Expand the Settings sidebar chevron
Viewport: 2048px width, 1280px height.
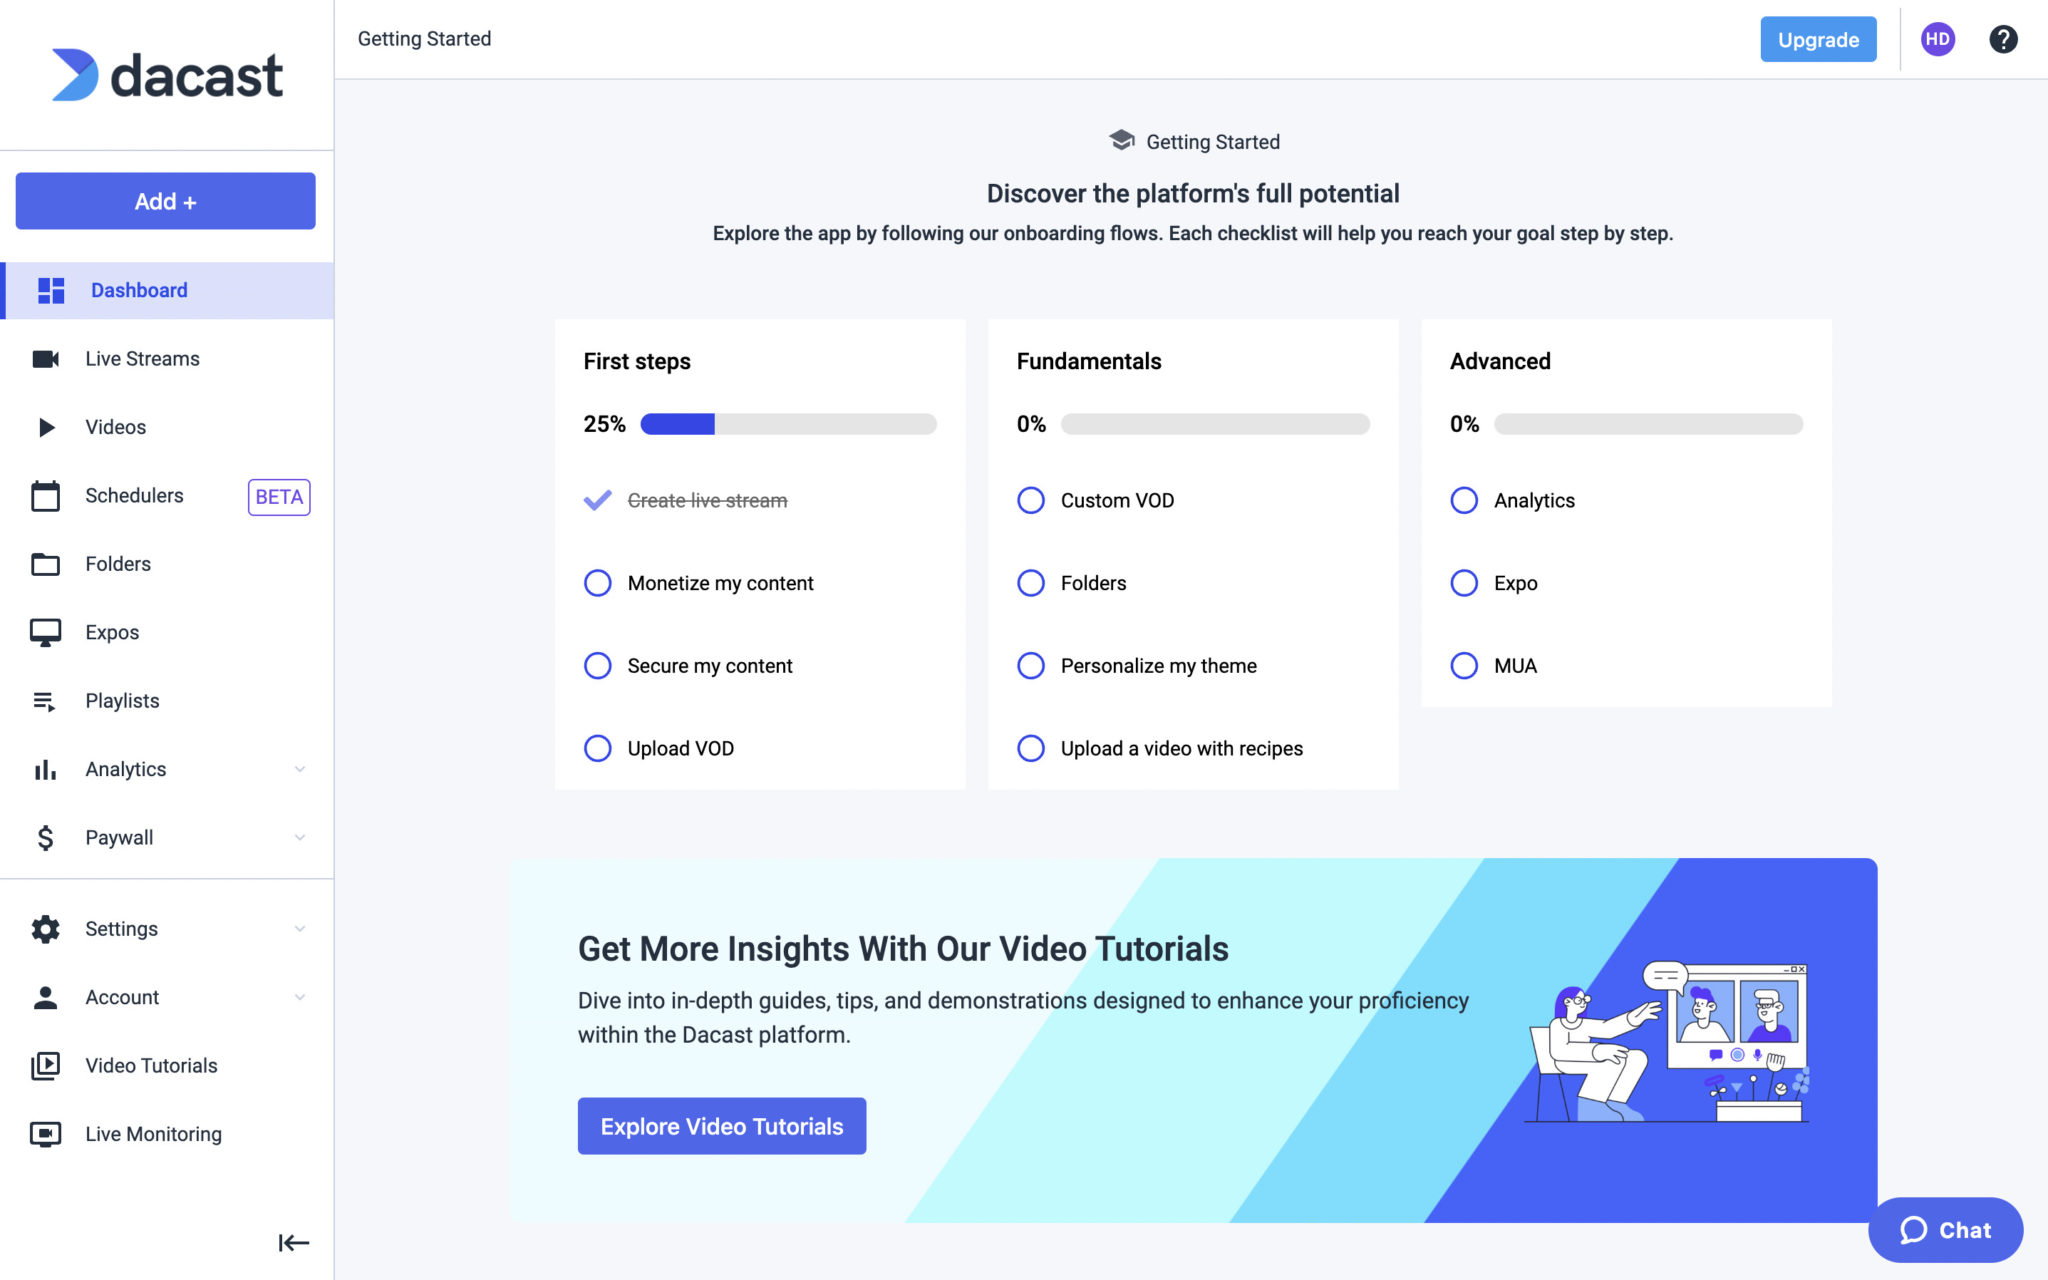click(300, 929)
